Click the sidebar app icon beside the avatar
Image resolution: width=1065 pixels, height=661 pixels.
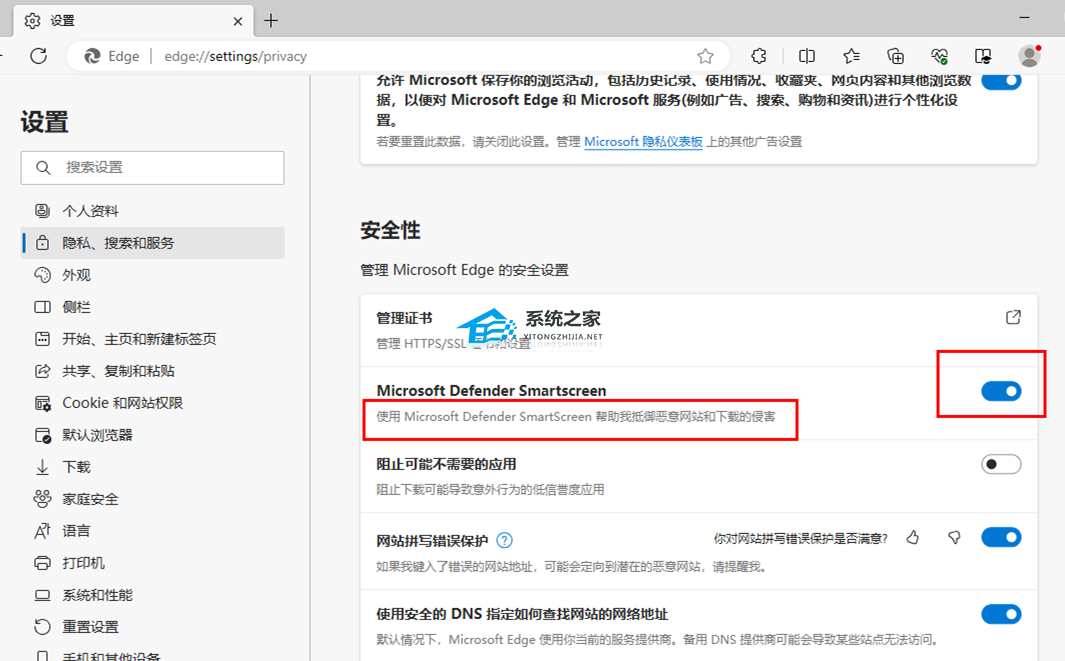(x=983, y=56)
